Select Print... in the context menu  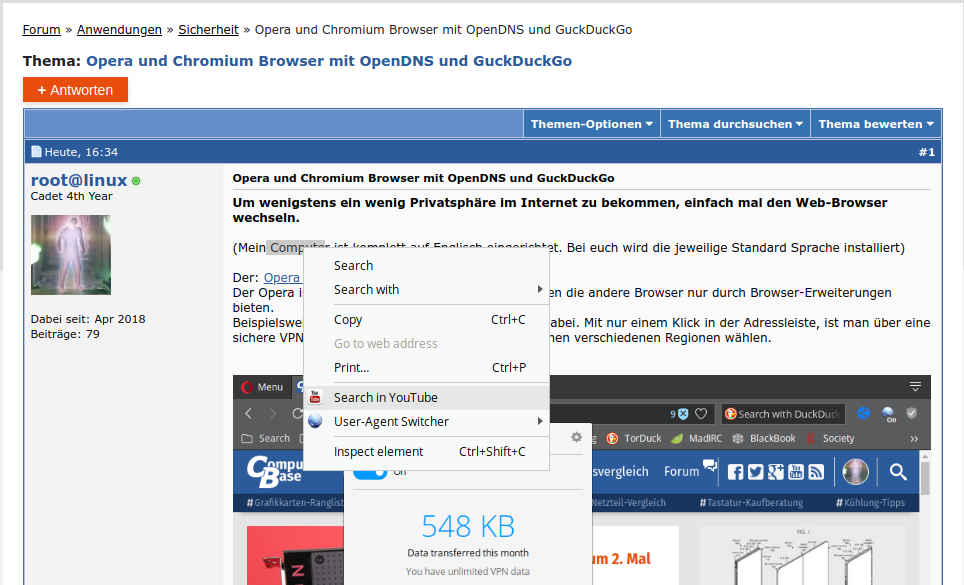(x=427, y=367)
